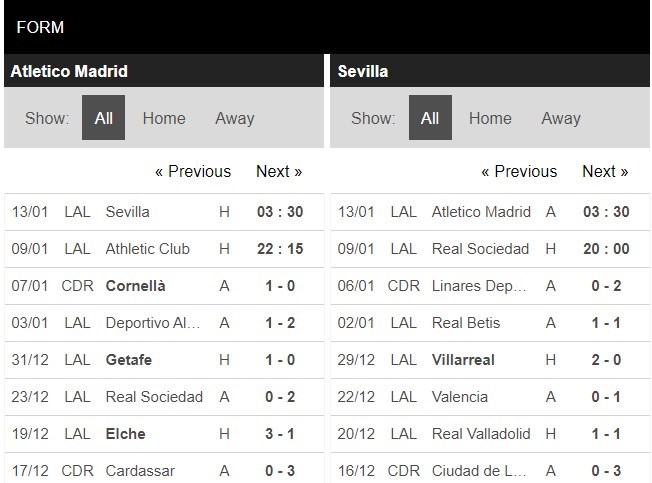Viewport: 652px width, 483px height.
Task: Open the Atletico Madrid vs Athletic Club match
Action: click(147, 249)
